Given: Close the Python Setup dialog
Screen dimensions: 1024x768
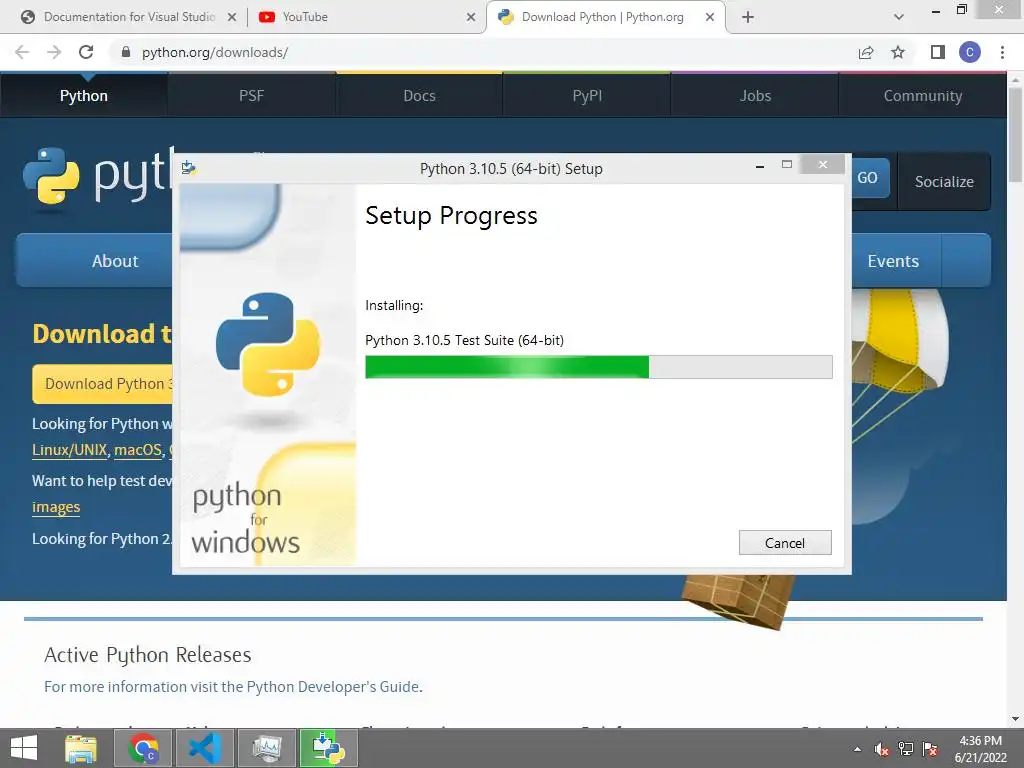Looking at the screenshot, I should (823, 165).
